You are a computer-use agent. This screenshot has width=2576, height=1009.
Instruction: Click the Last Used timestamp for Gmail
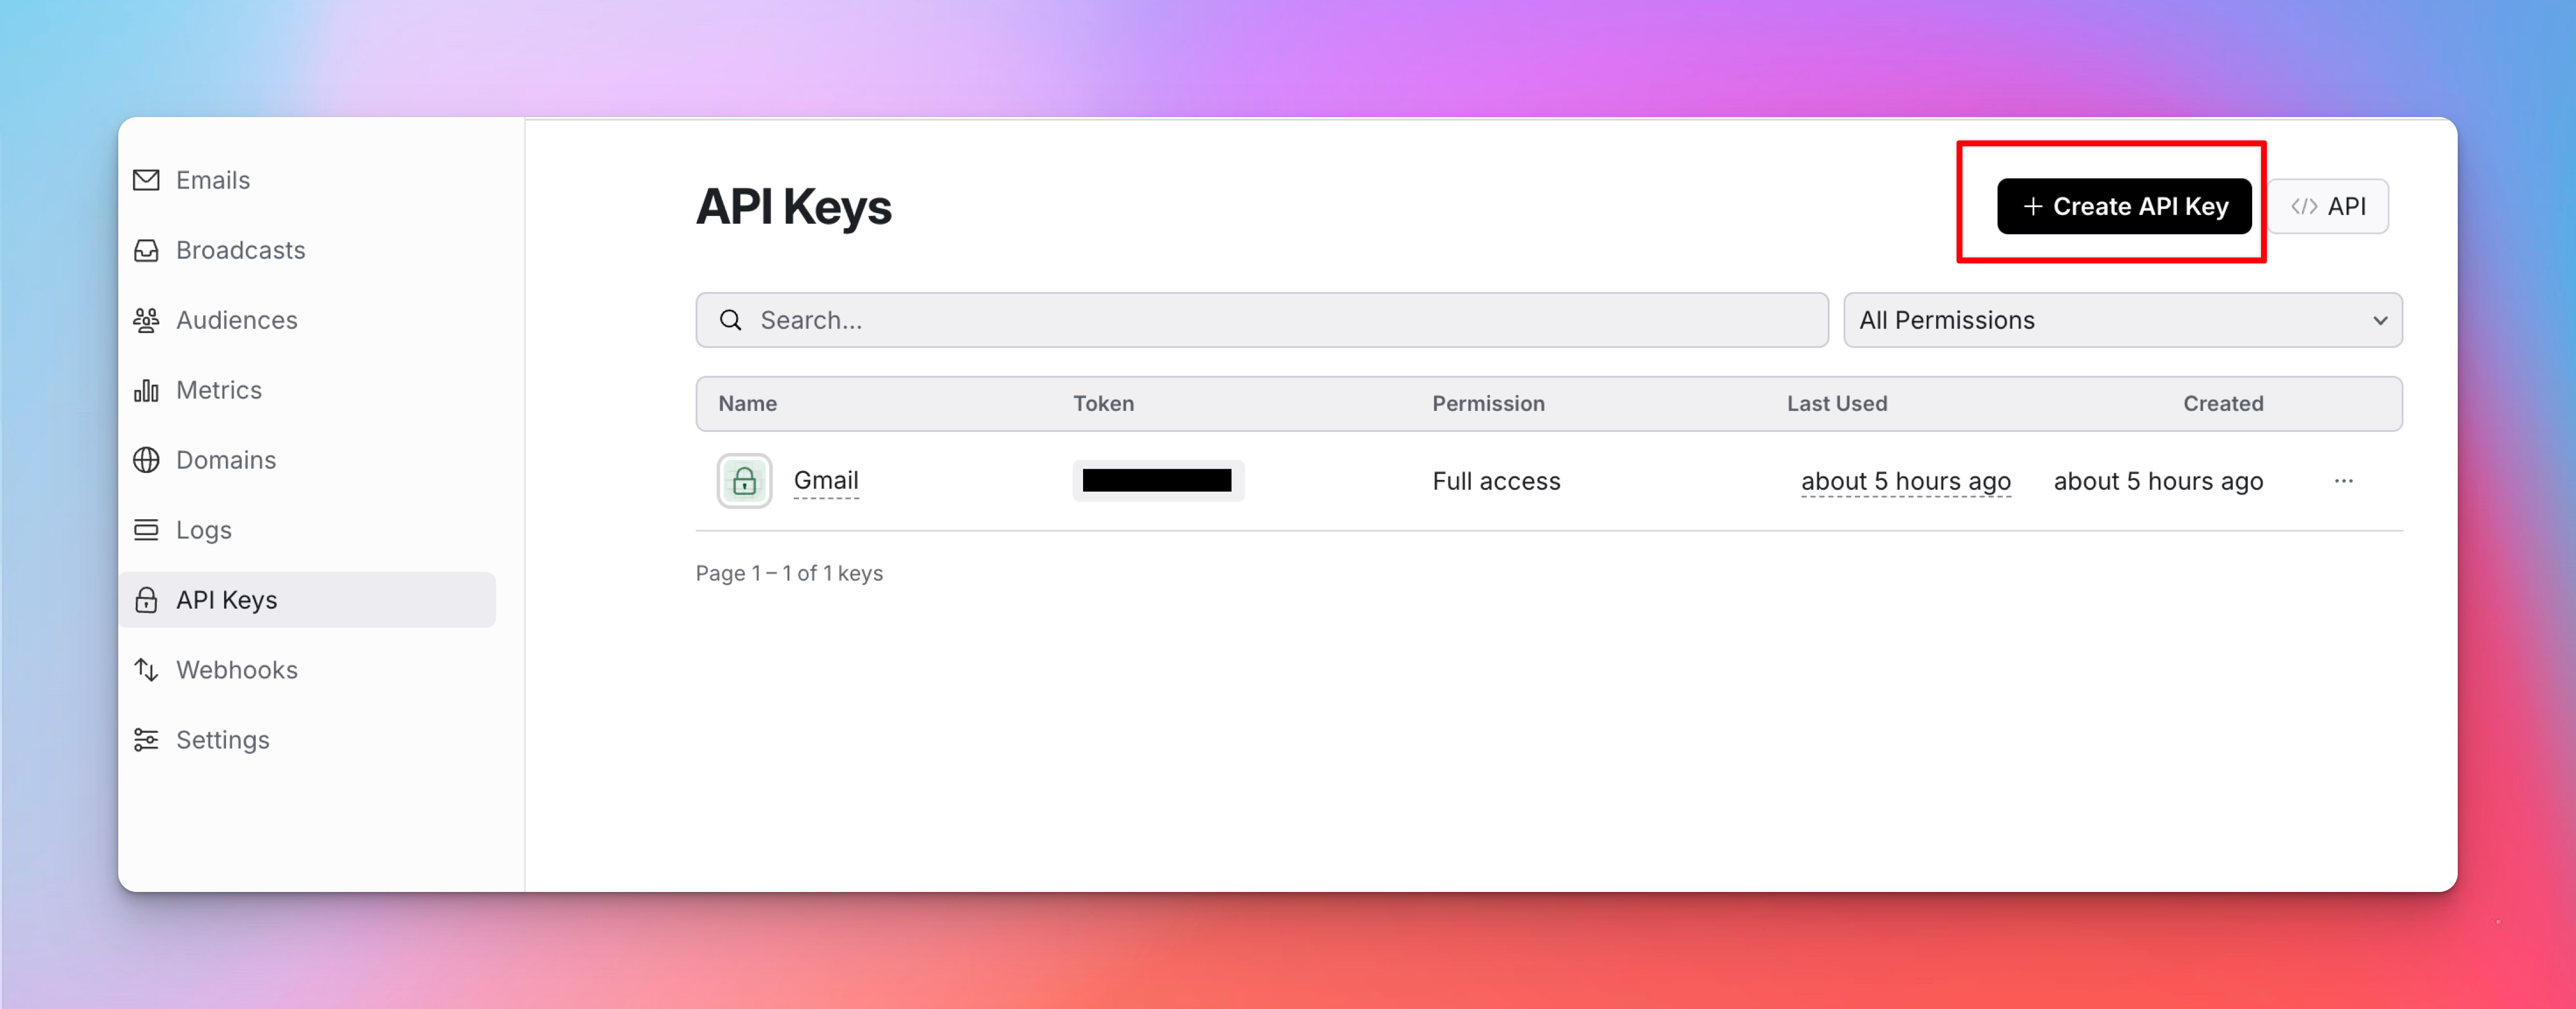(1905, 481)
